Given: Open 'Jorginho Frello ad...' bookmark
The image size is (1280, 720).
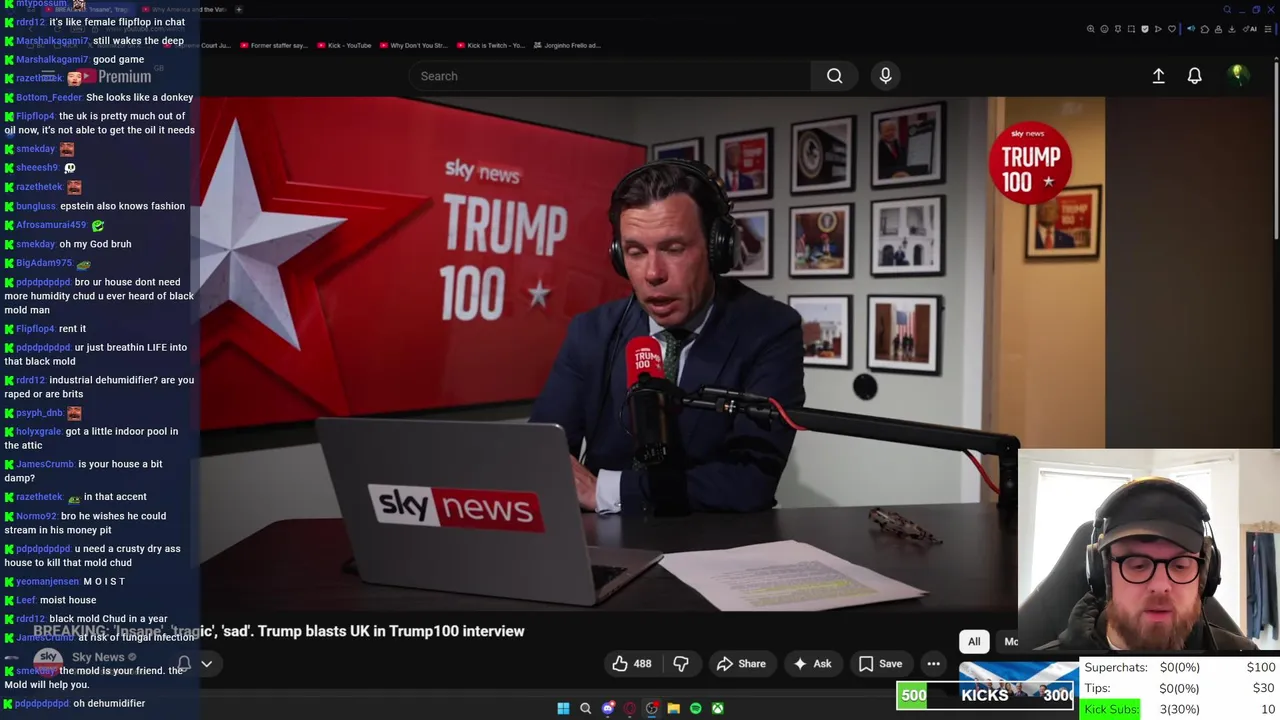Looking at the screenshot, I should click(x=567, y=45).
